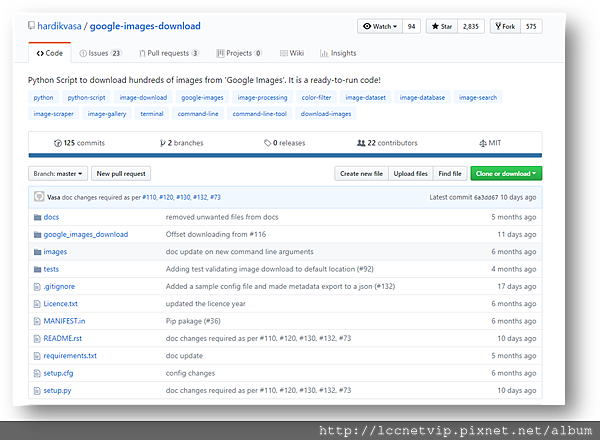
Task: Open commit message 'Offset downloading from #116'
Action: point(216,235)
